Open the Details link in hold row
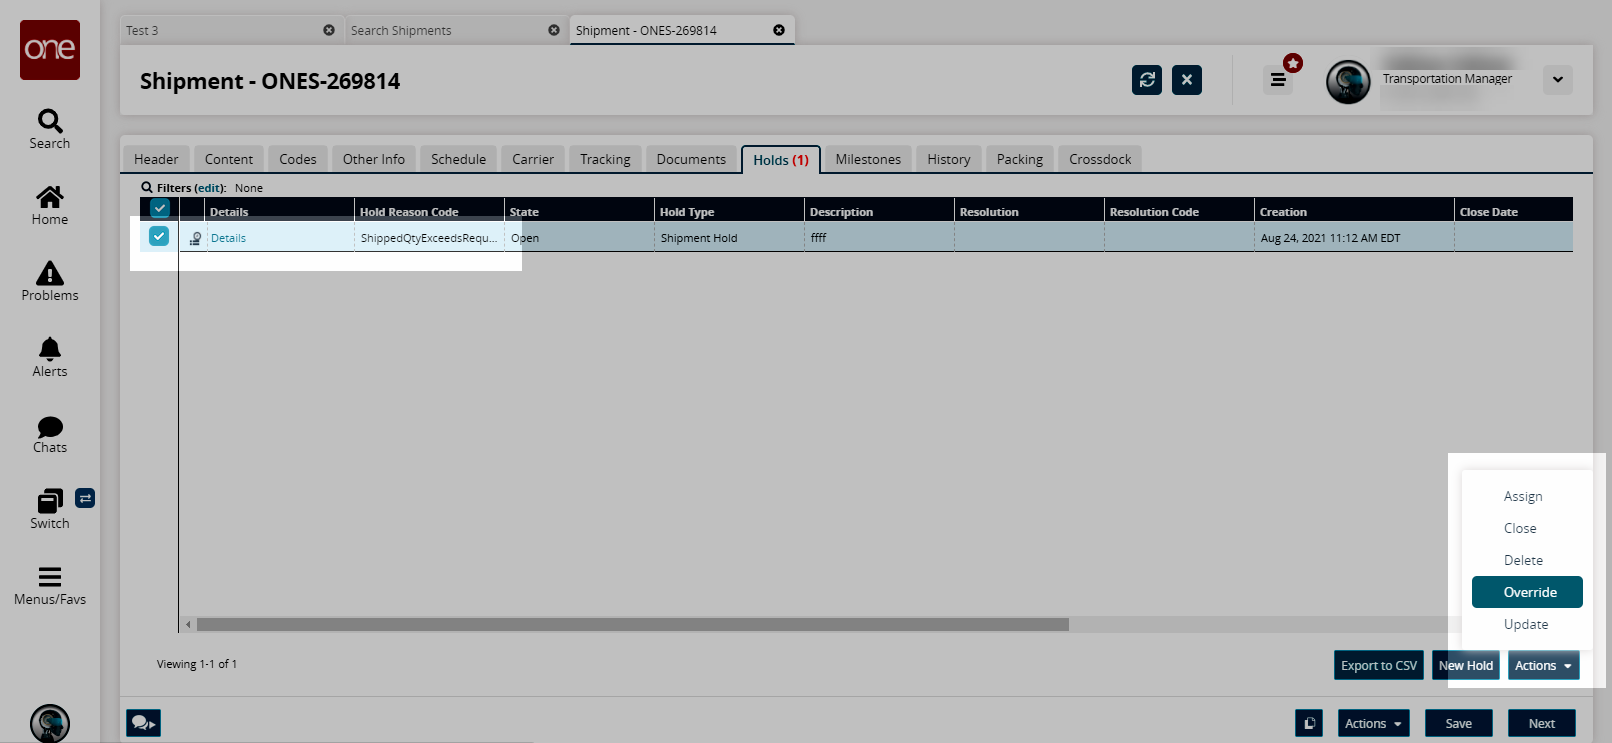 click(228, 238)
